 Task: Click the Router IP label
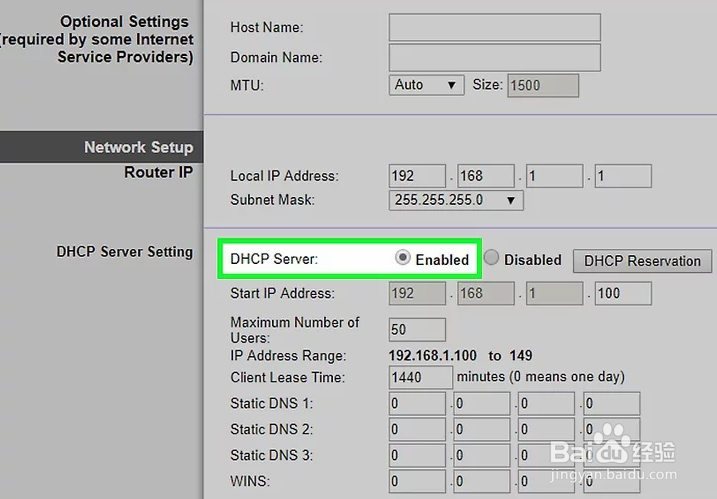pyautogui.click(x=158, y=172)
